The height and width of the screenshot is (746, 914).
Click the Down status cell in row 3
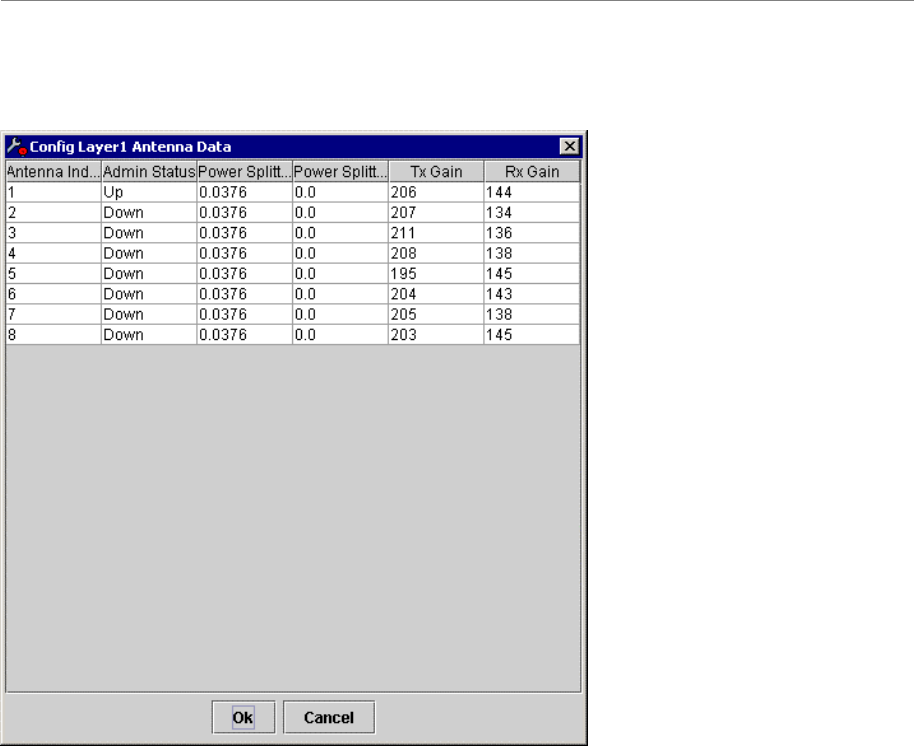click(149, 233)
